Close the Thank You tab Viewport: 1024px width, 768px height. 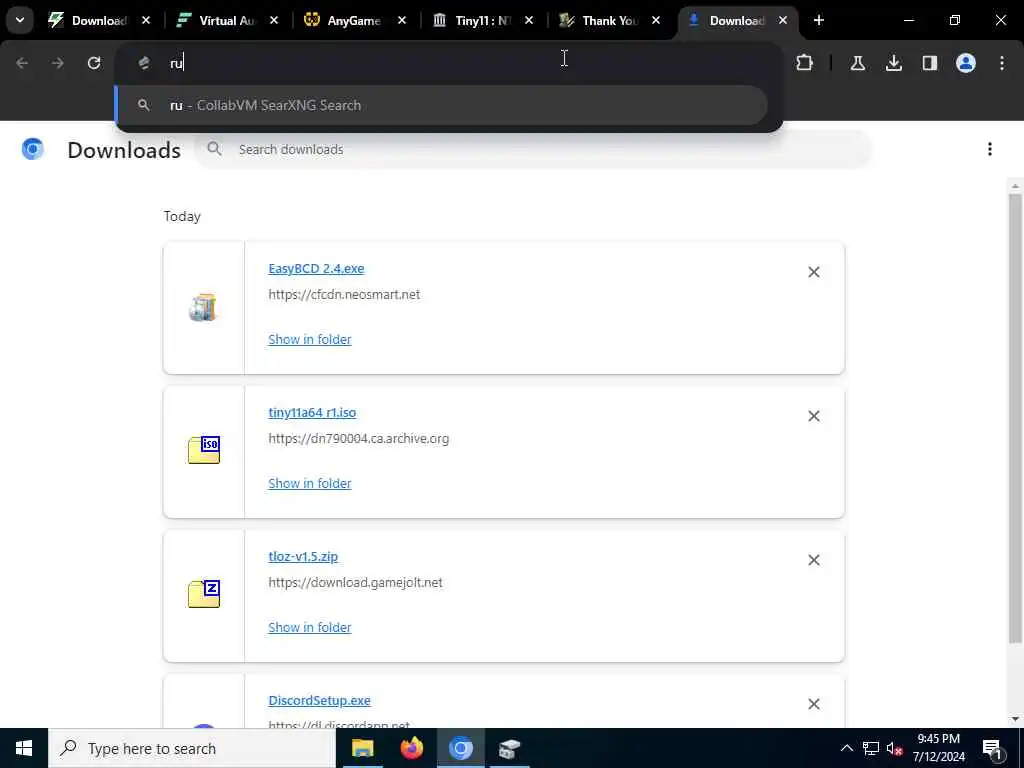[x=656, y=20]
